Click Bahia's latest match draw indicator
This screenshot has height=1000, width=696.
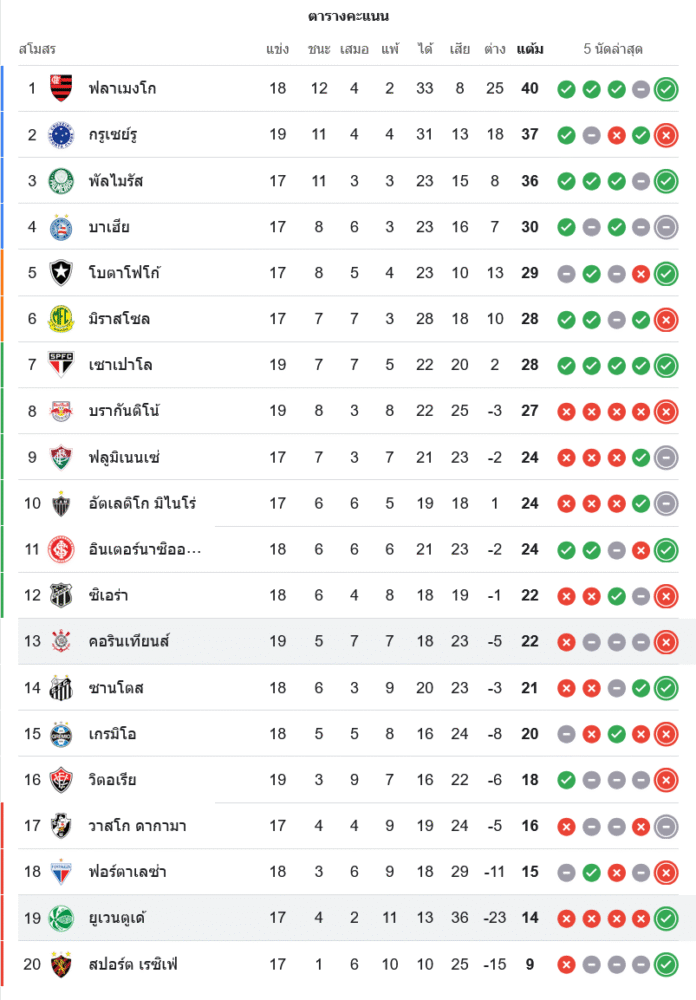pyautogui.click(x=666, y=227)
